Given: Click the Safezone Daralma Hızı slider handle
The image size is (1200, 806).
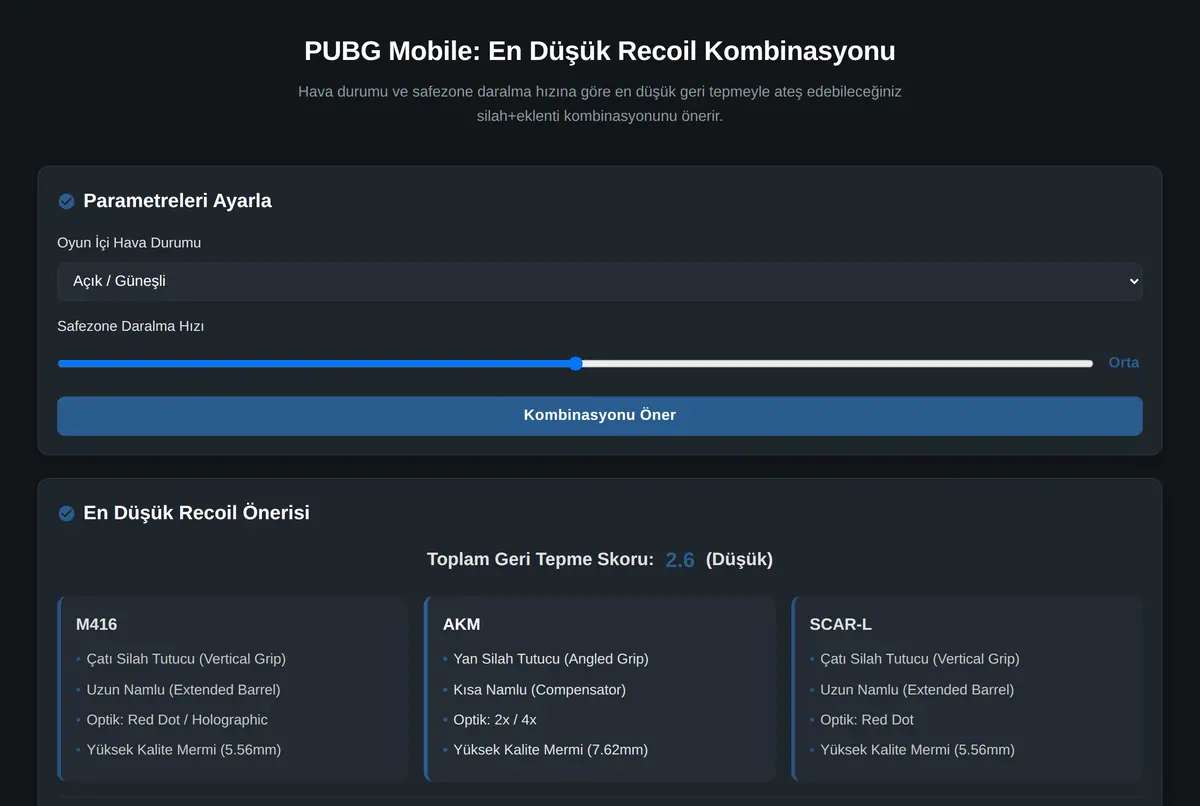Looking at the screenshot, I should (576, 363).
